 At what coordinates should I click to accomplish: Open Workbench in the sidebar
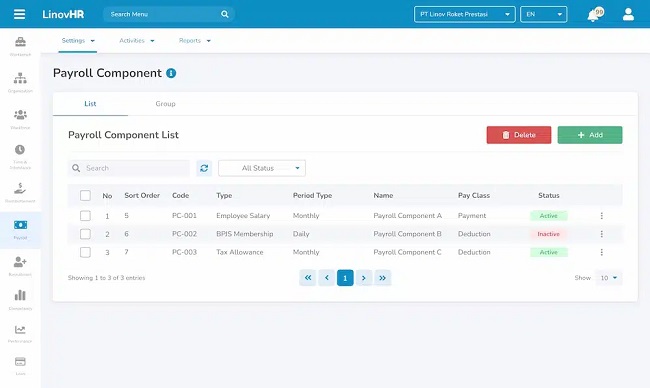tap(20, 46)
